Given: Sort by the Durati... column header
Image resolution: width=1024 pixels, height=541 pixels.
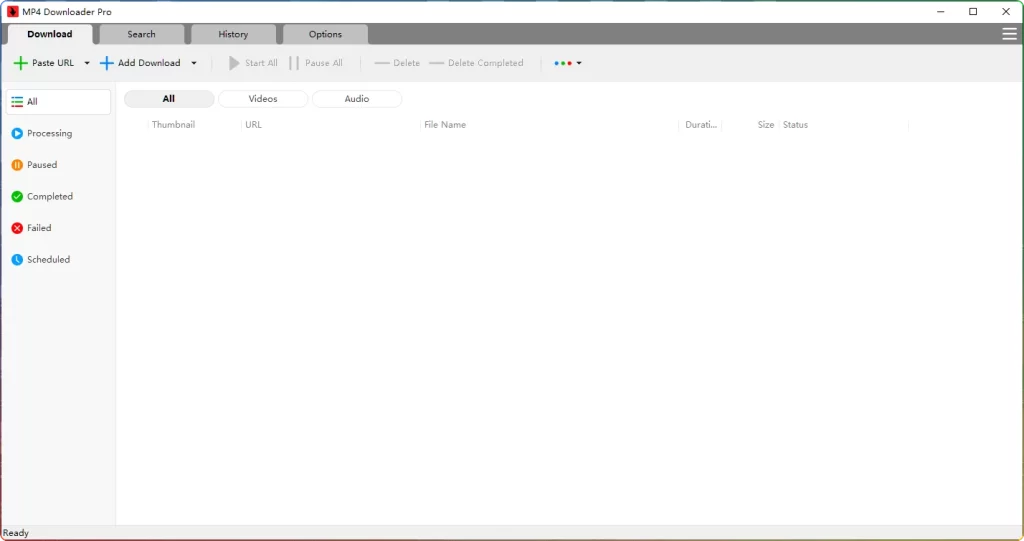Looking at the screenshot, I should [x=701, y=125].
